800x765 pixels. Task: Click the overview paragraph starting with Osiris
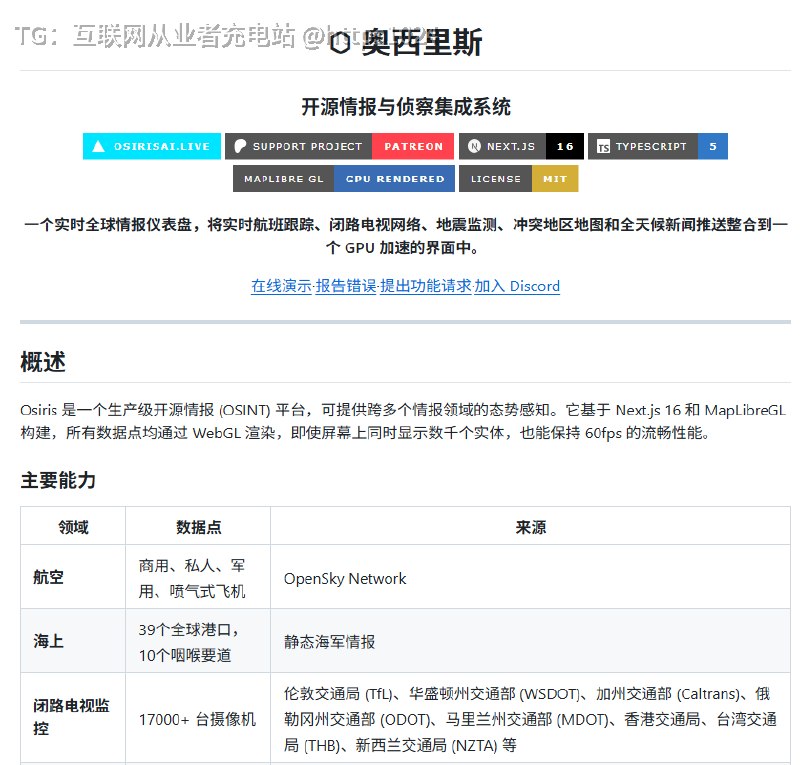(403, 421)
